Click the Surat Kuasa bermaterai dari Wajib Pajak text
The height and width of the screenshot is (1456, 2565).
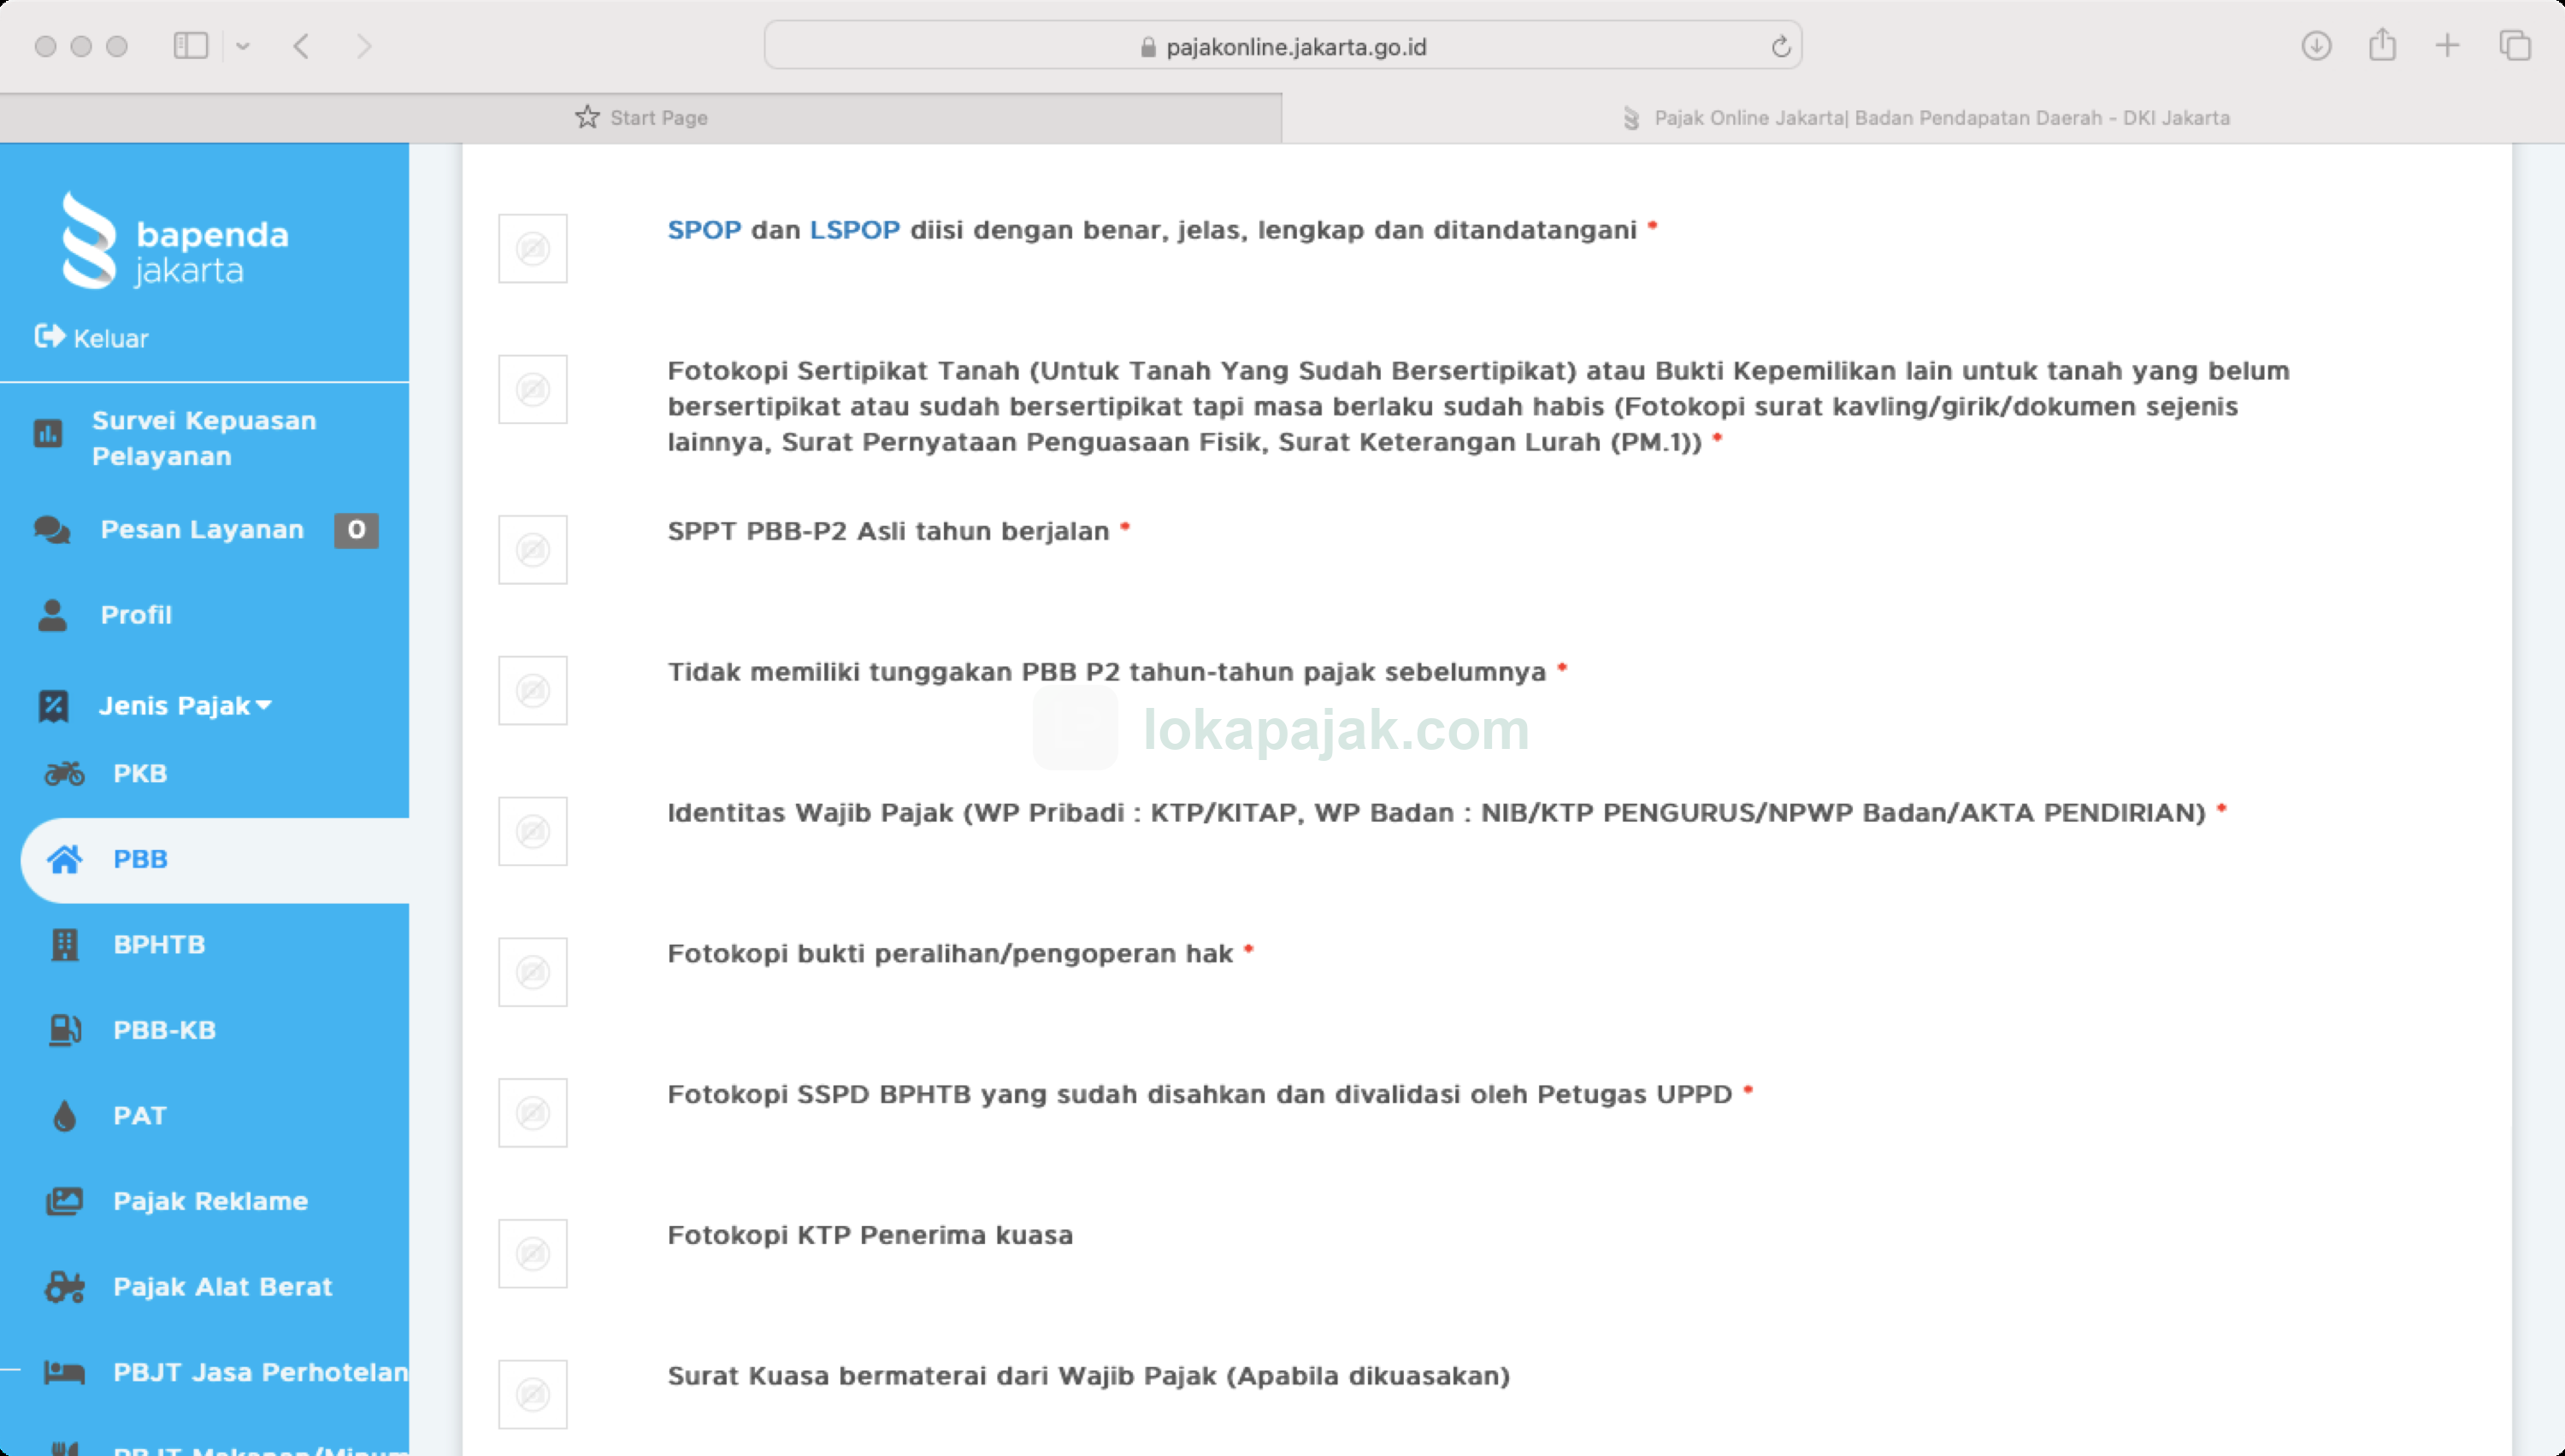click(x=1088, y=1376)
